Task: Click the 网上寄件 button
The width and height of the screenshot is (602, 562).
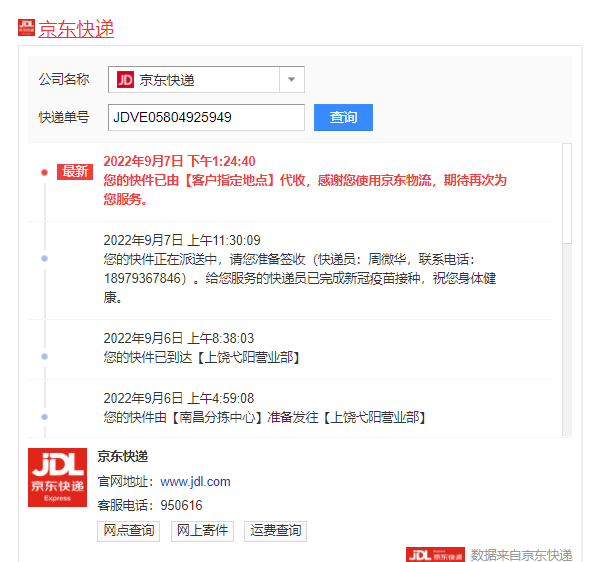Action: click(202, 531)
